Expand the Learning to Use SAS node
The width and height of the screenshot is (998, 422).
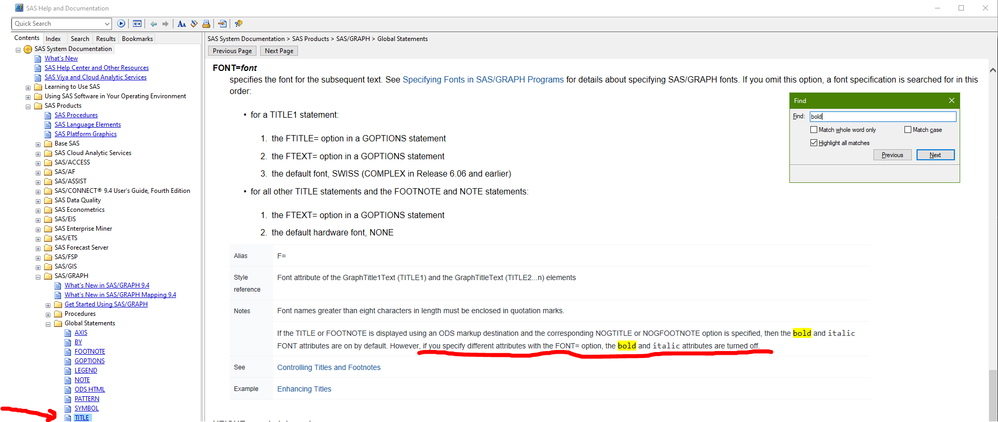tap(28, 87)
